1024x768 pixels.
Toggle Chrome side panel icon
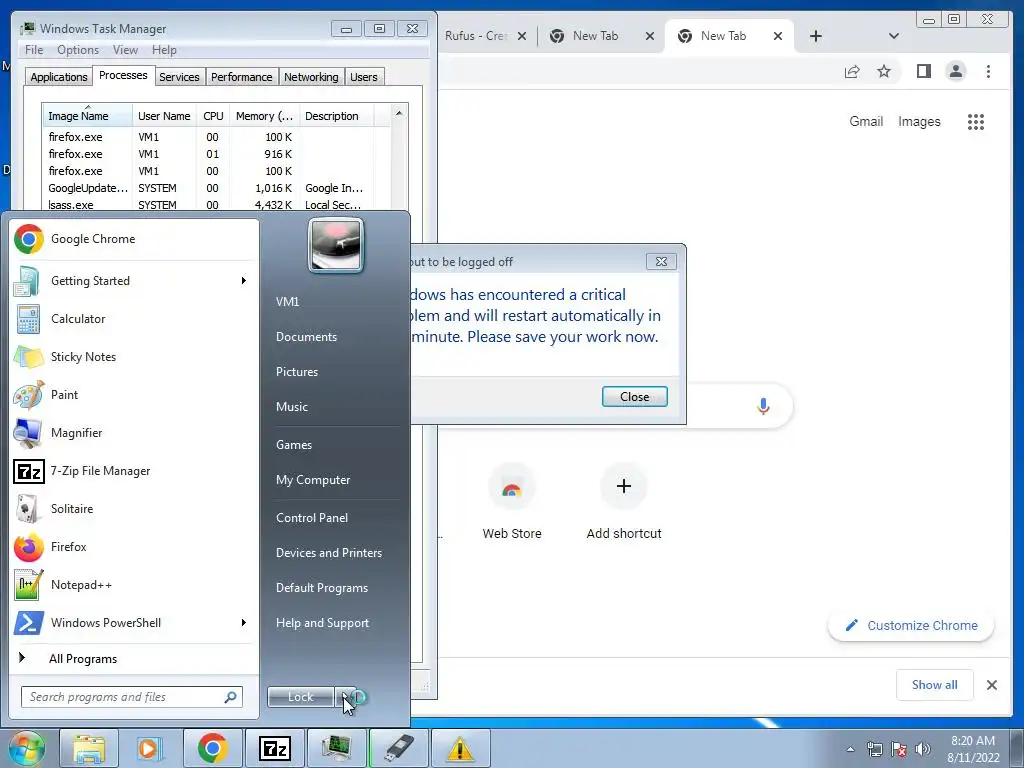(923, 71)
